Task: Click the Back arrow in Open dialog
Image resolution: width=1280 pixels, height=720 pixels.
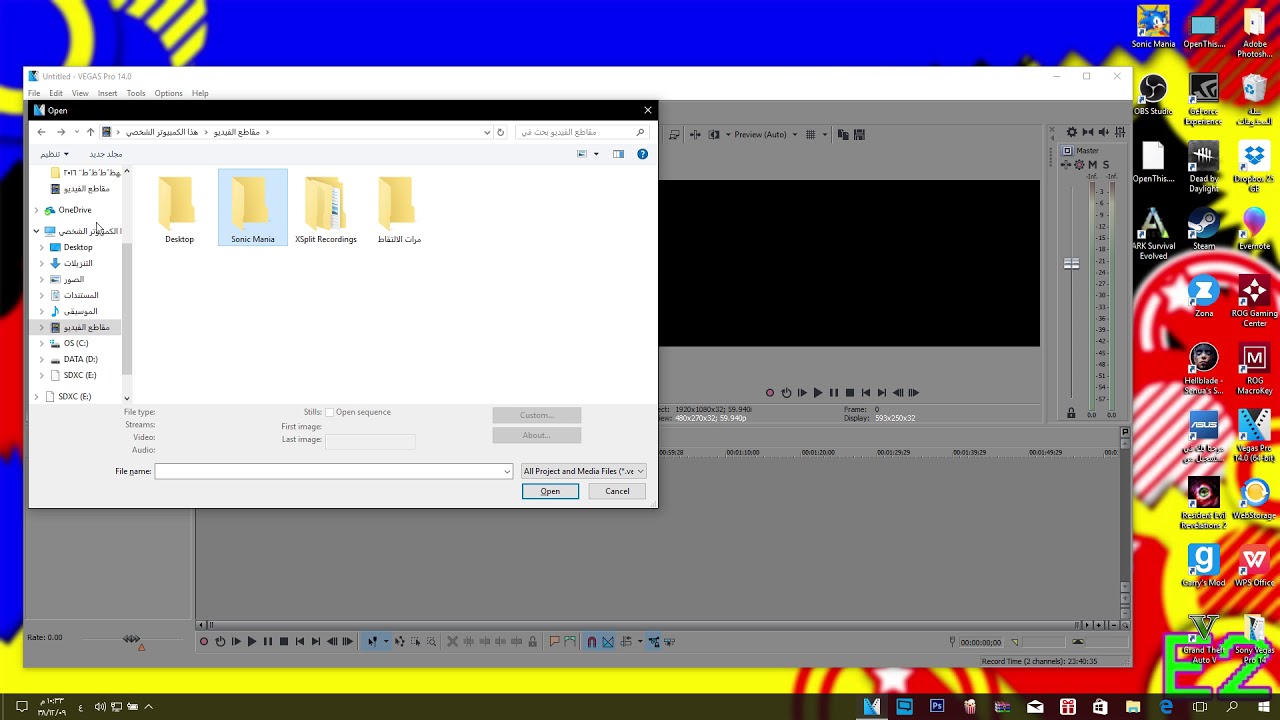Action: point(41,132)
